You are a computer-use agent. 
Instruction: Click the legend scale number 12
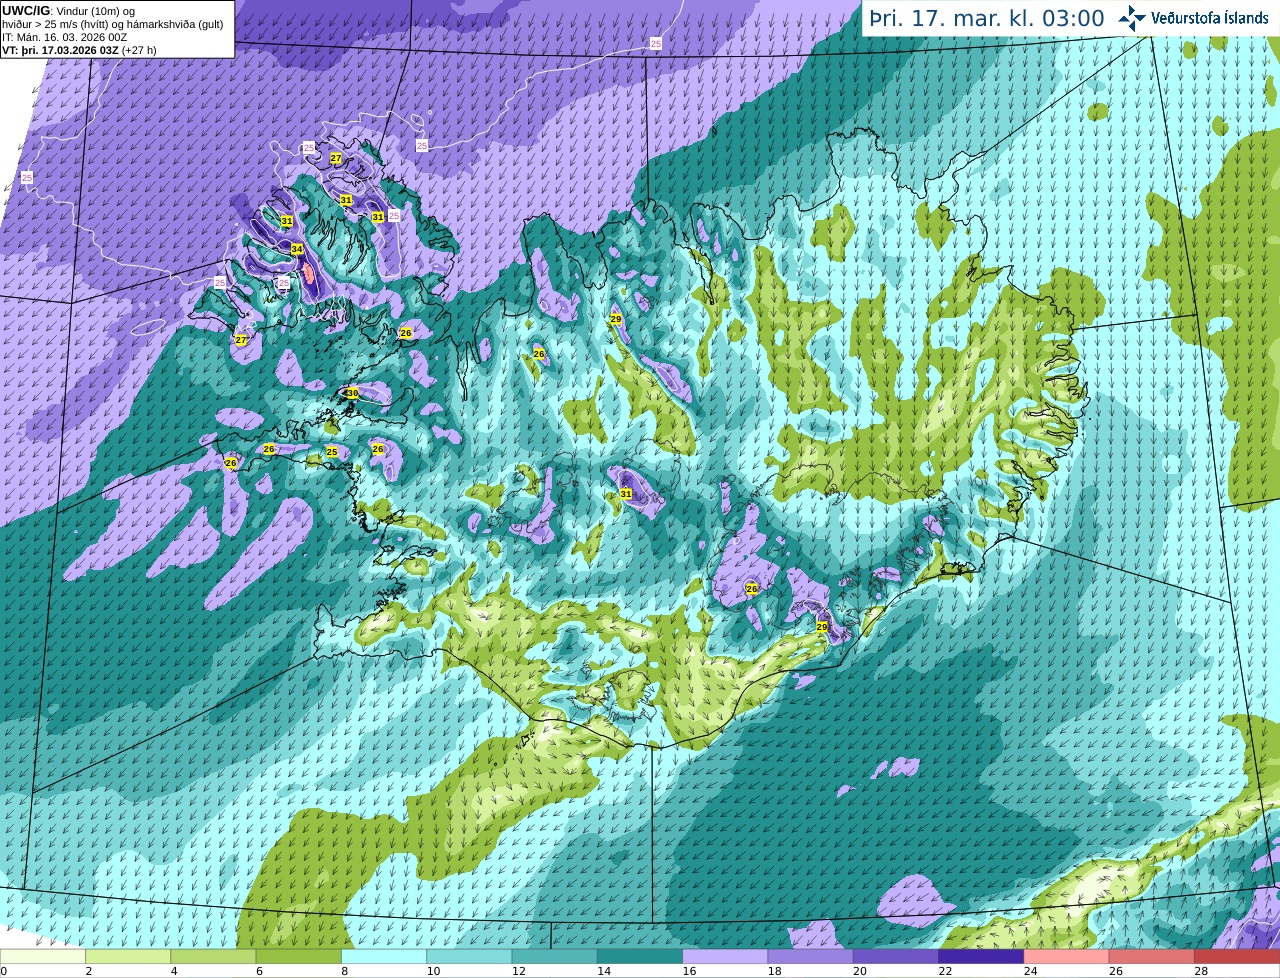tap(517, 971)
